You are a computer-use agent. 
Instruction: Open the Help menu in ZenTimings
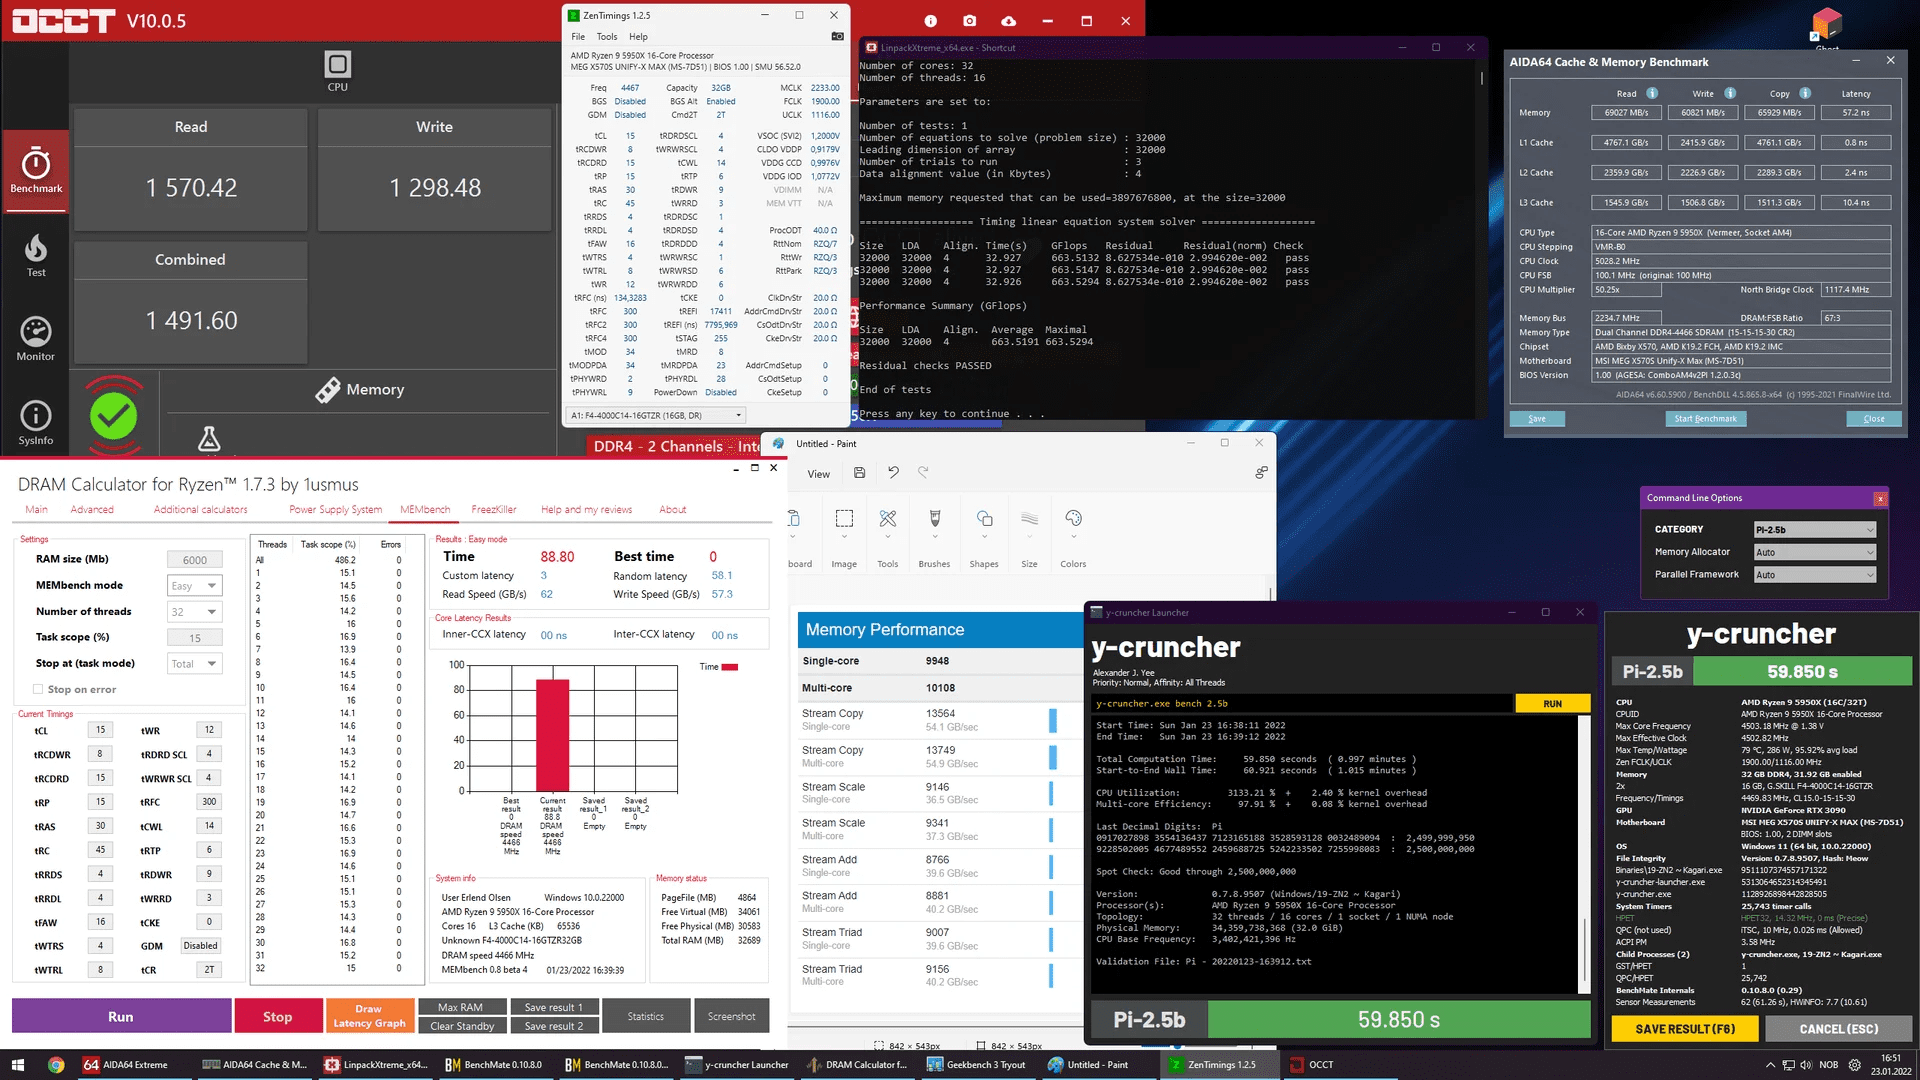[x=638, y=37]
